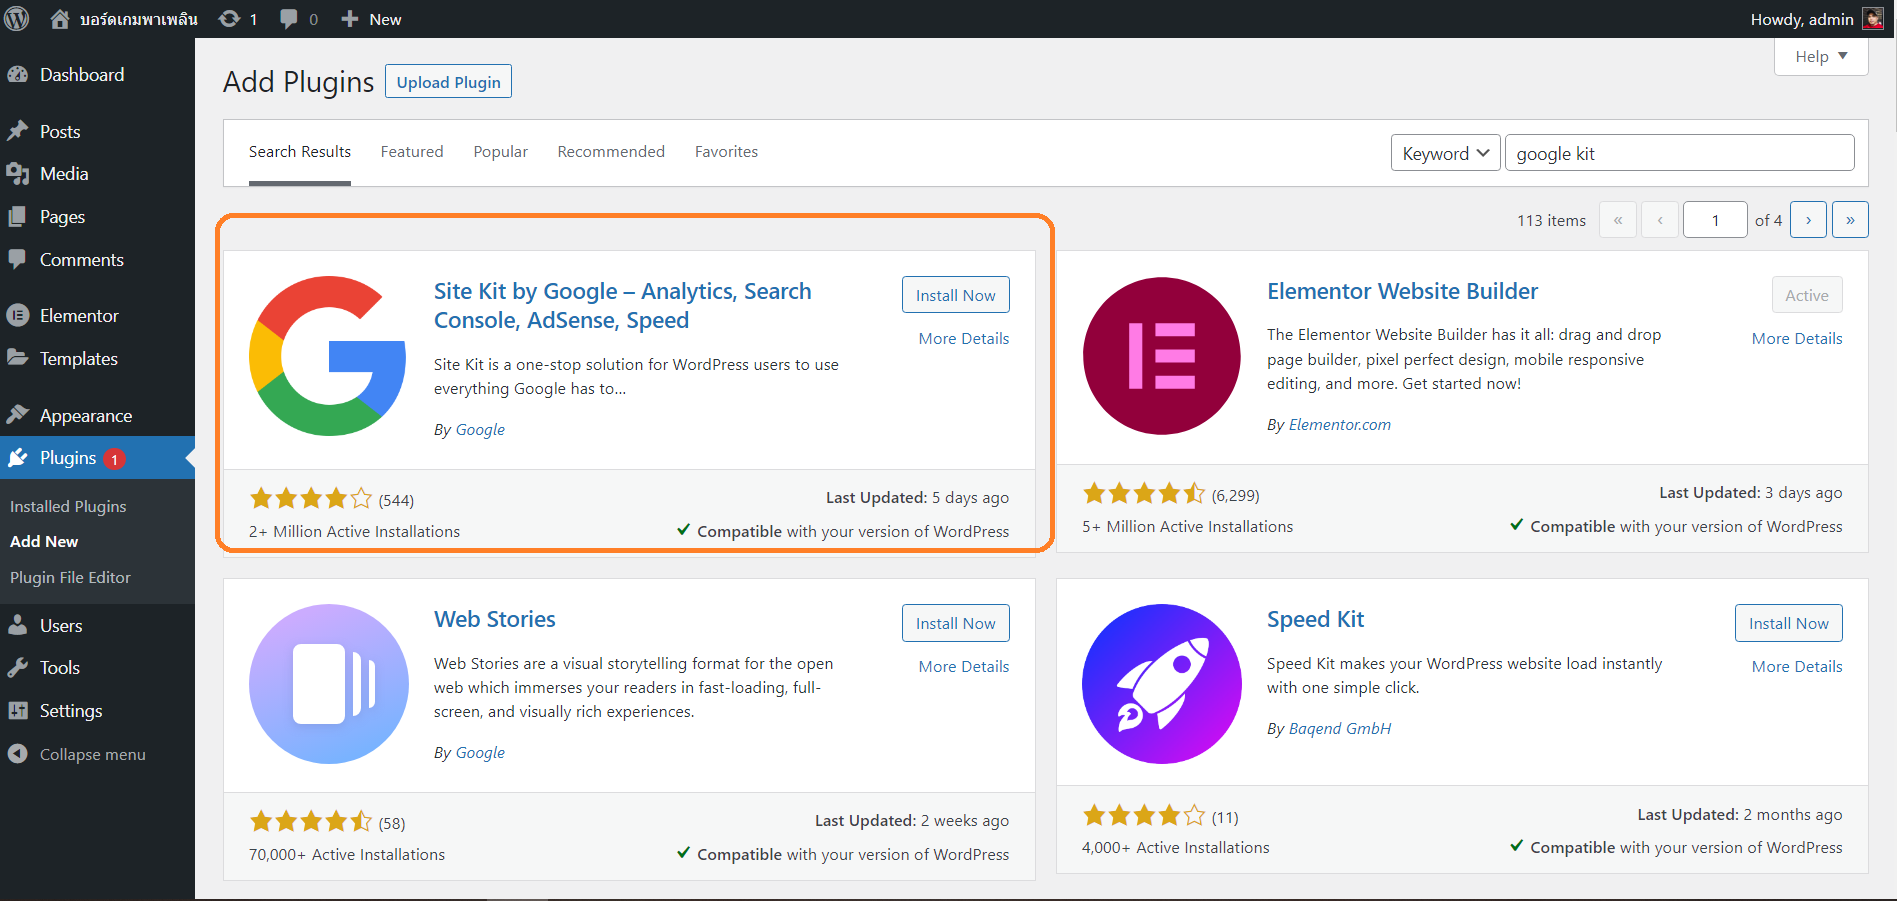
Task: Switch to the Featured tab
Action: tap(412, 152)
